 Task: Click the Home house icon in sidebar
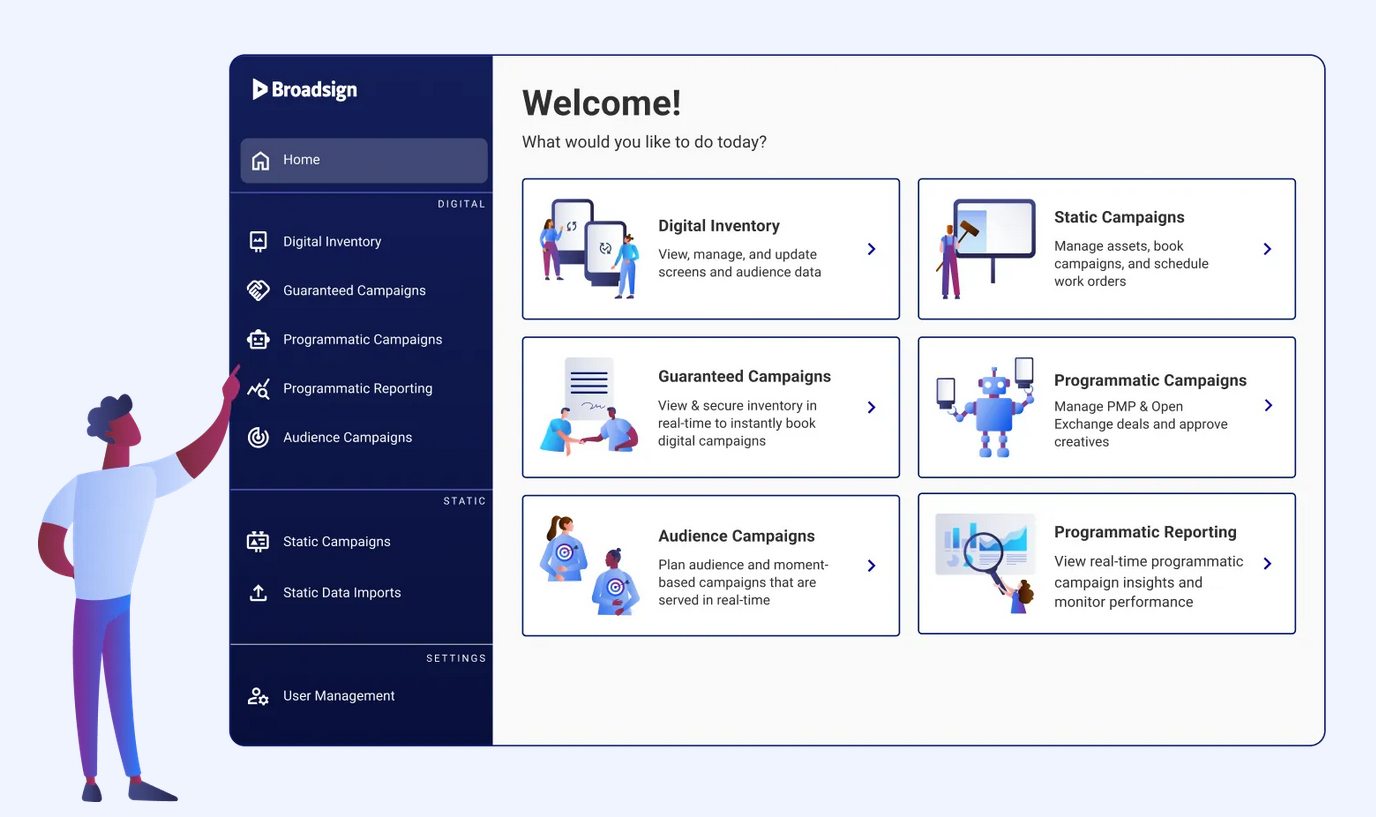(x=261, y=160)
